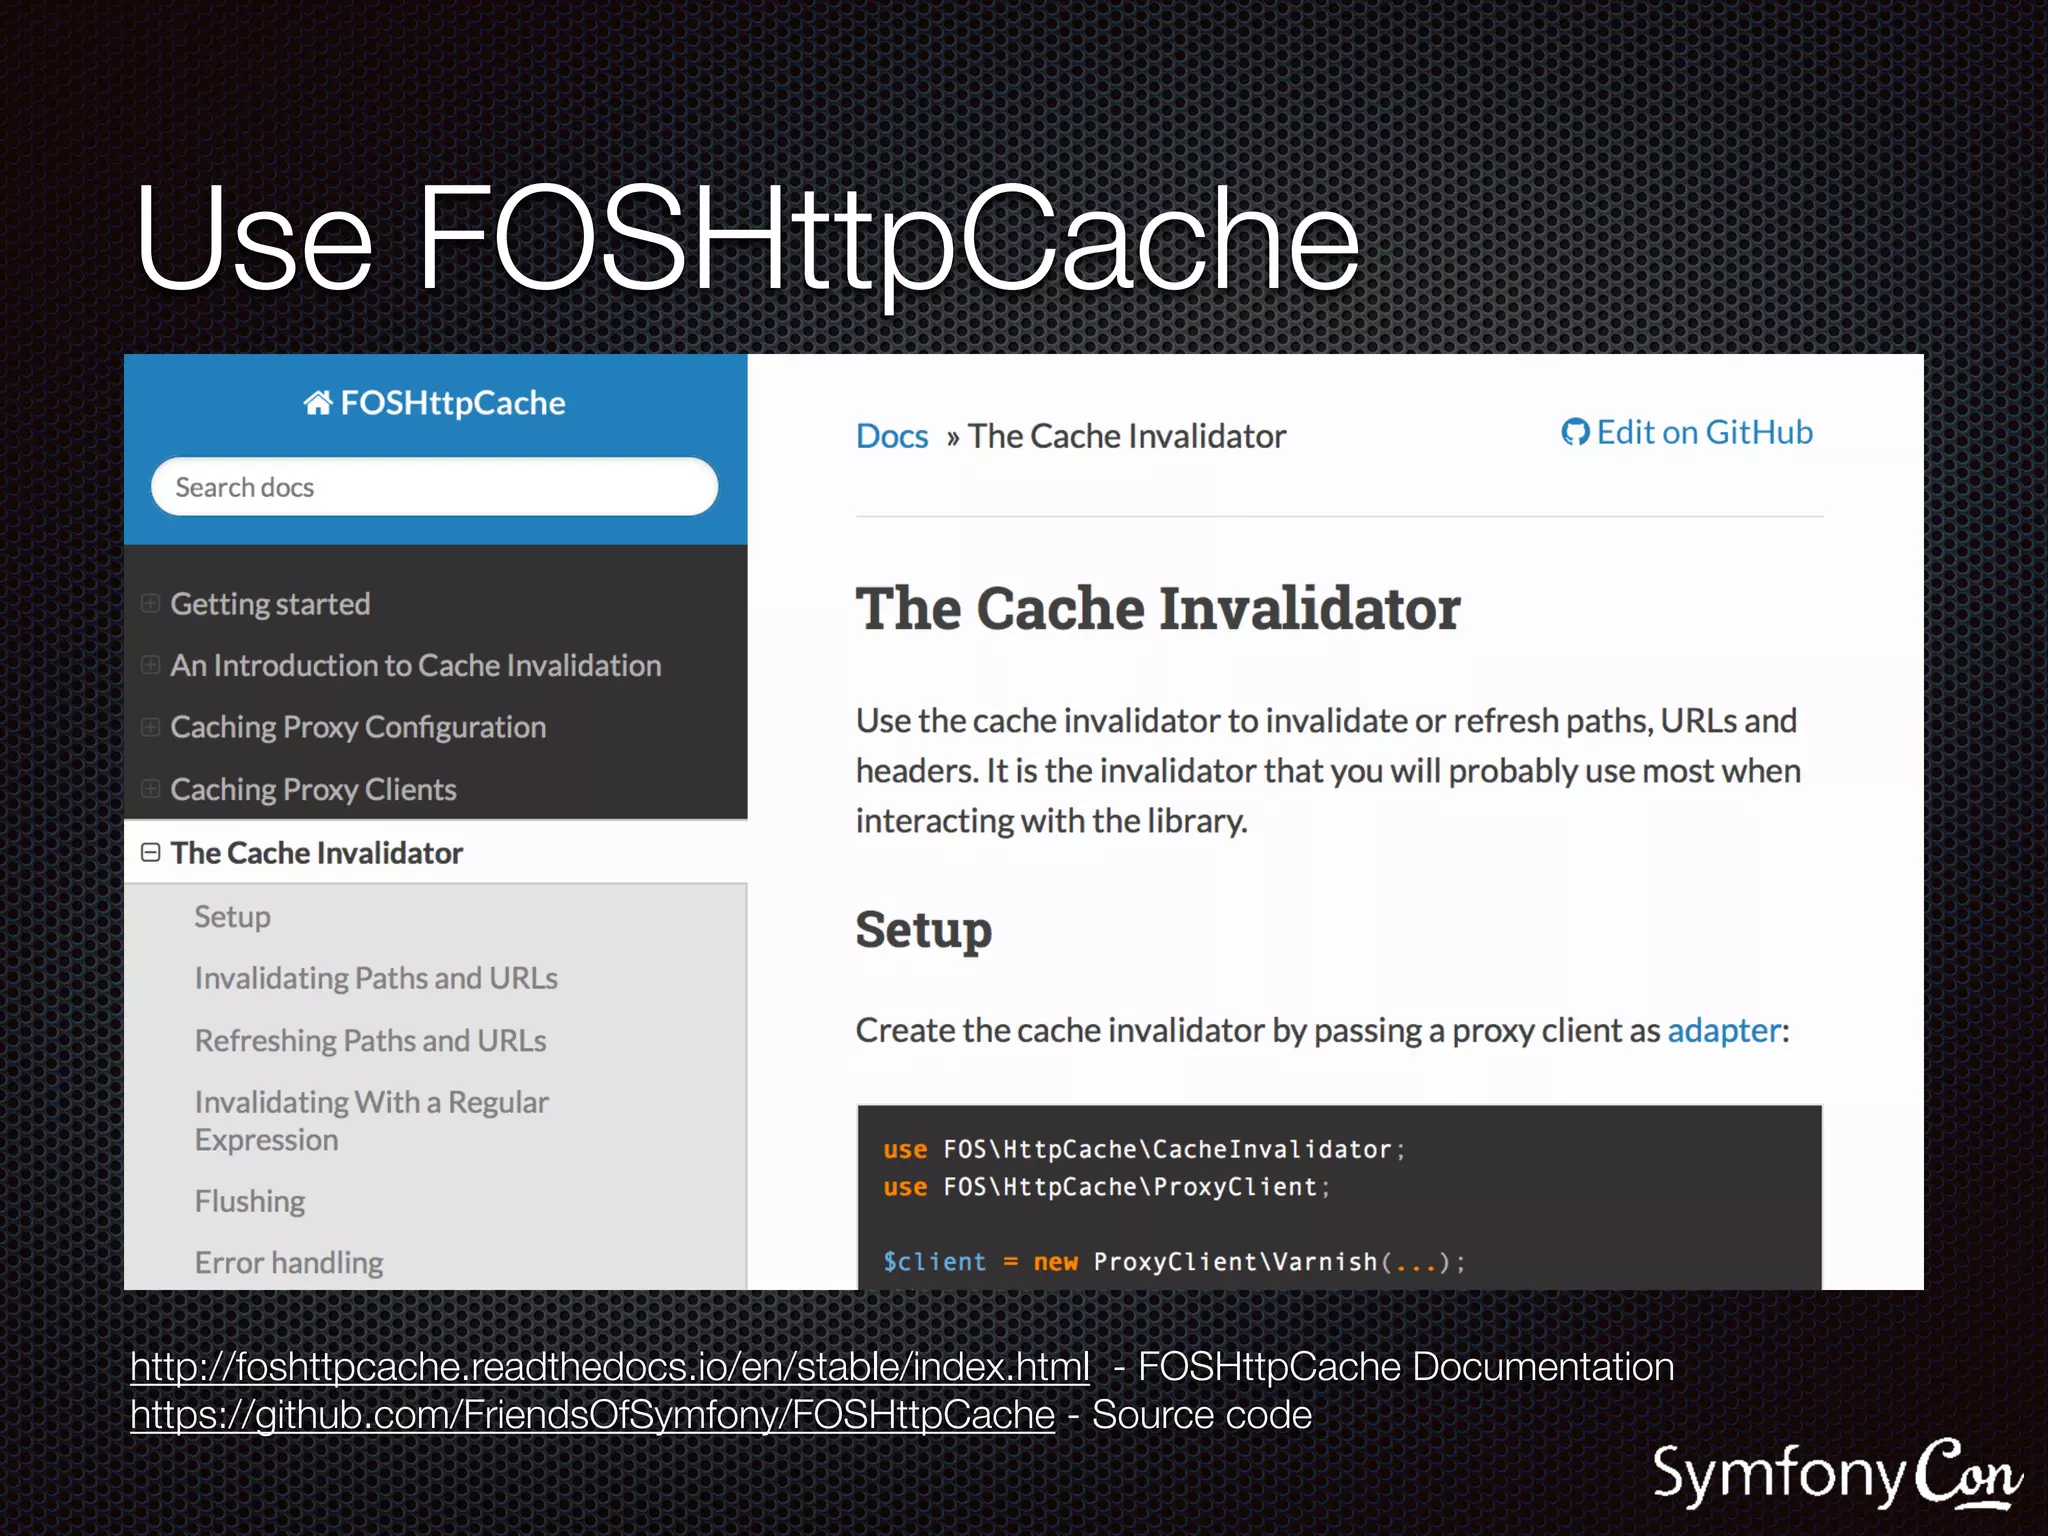
Task: Click the slide title 'Use FOSHttpCache'
Action: 747,242
